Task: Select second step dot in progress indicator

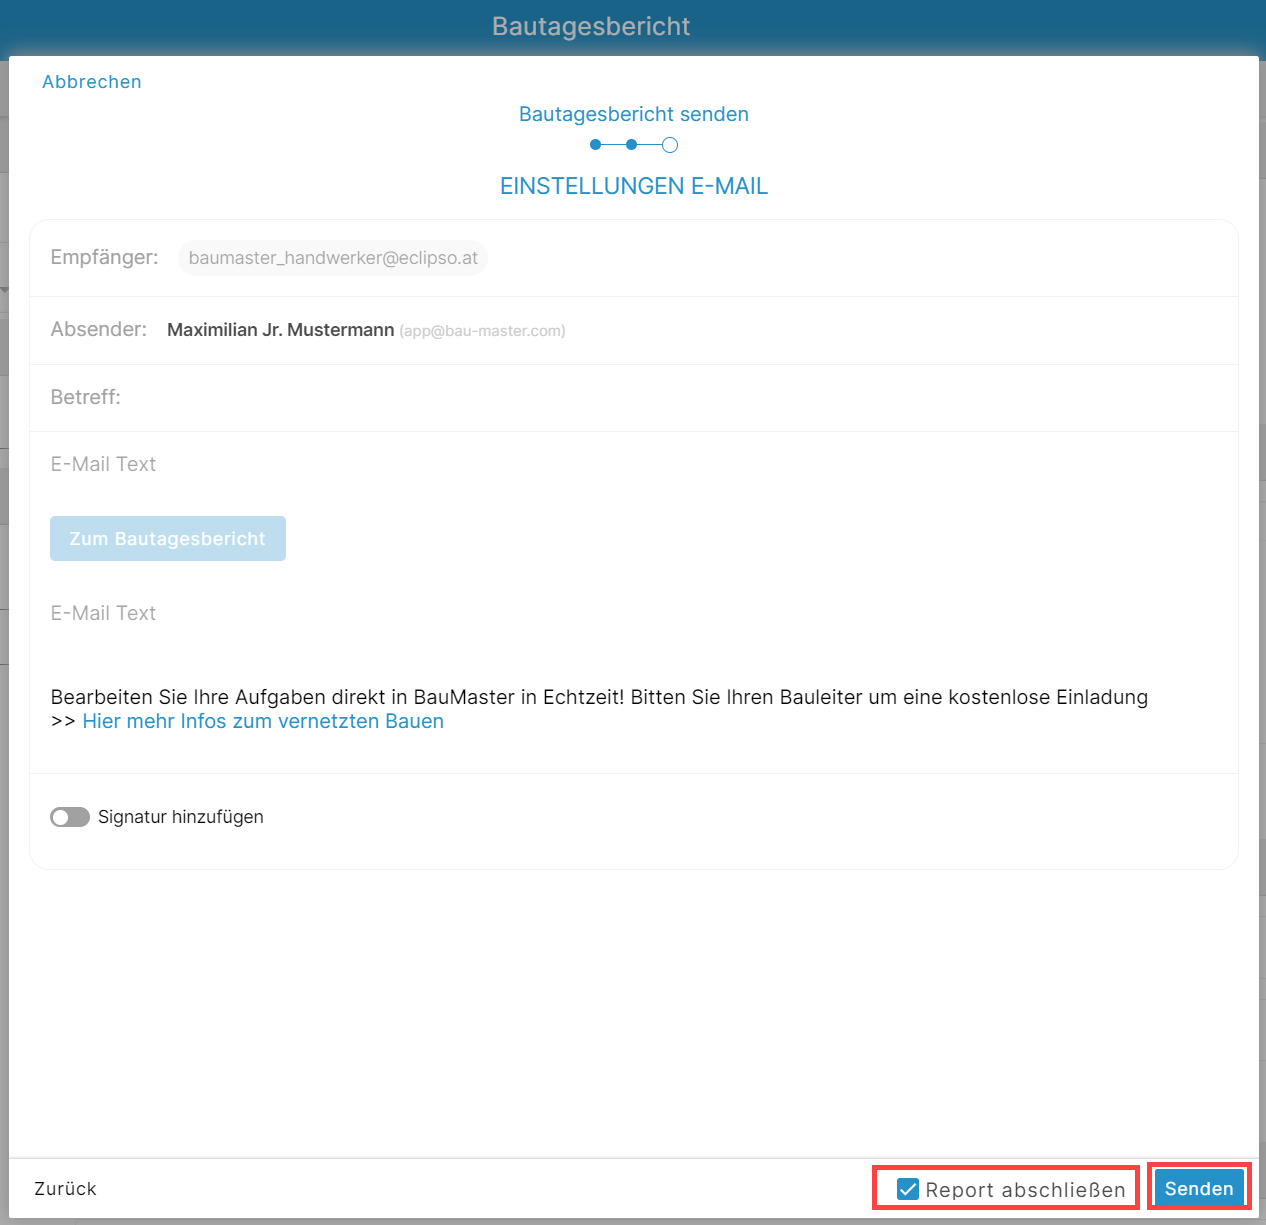Action: click(x=631, y=145)
